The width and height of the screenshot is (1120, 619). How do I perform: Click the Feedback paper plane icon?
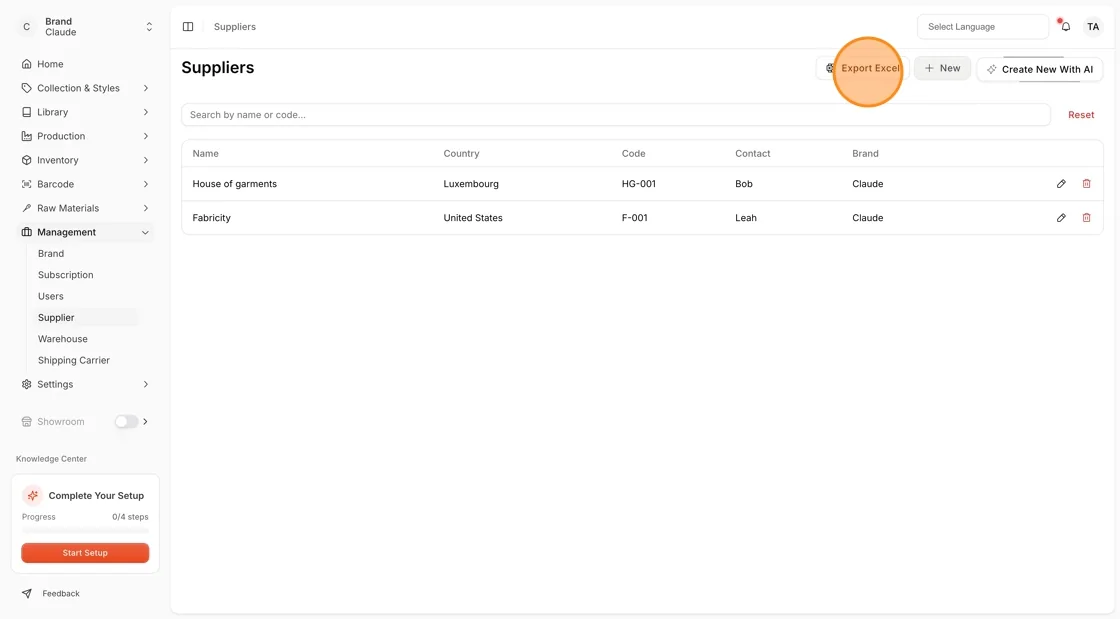coord(26,593)
